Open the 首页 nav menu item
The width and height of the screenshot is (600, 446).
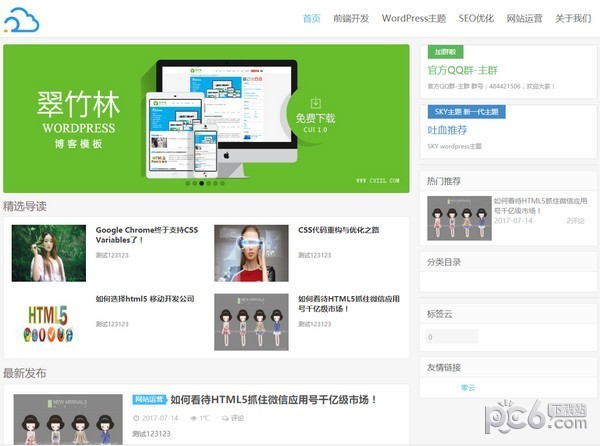311,18
